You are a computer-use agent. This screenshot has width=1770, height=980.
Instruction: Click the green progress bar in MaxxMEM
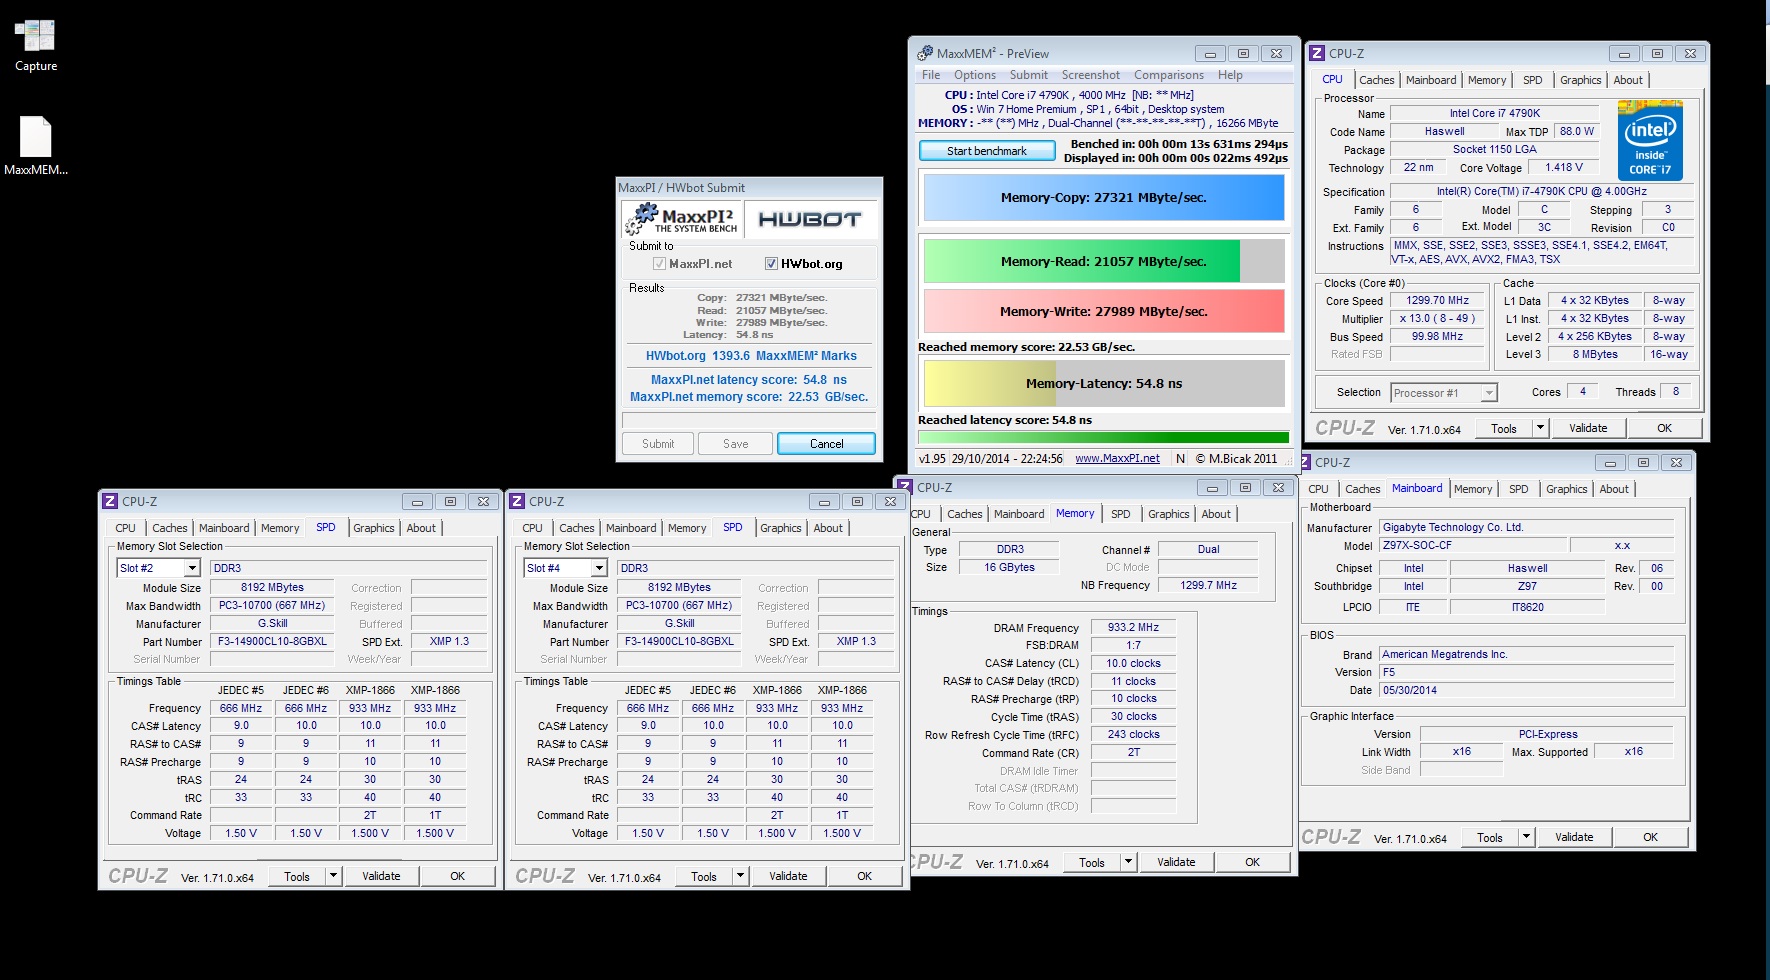click(x=1104, y=437)
